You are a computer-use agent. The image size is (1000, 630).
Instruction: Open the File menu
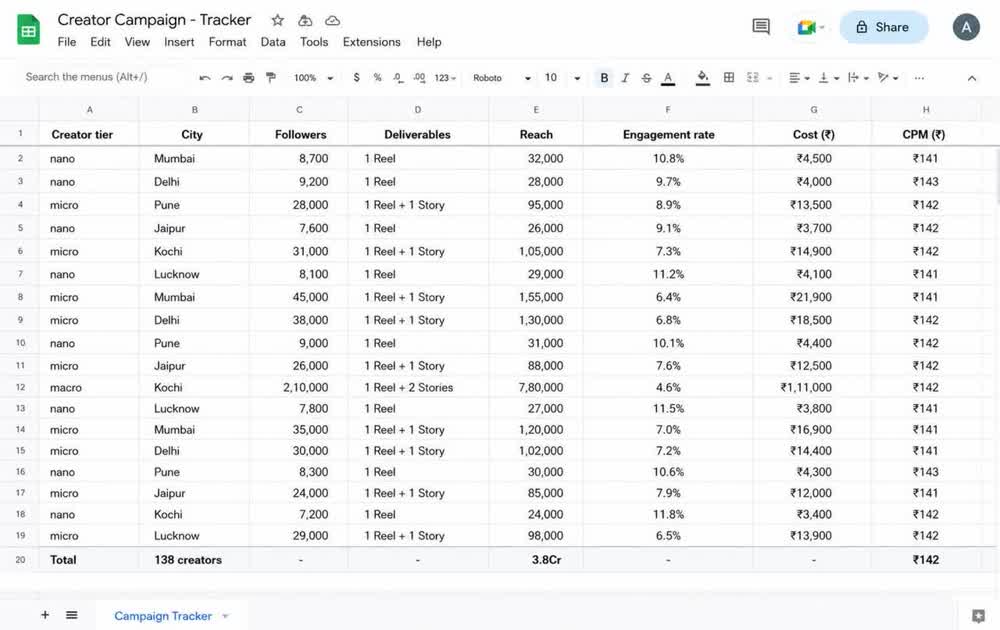click(66, 42)
